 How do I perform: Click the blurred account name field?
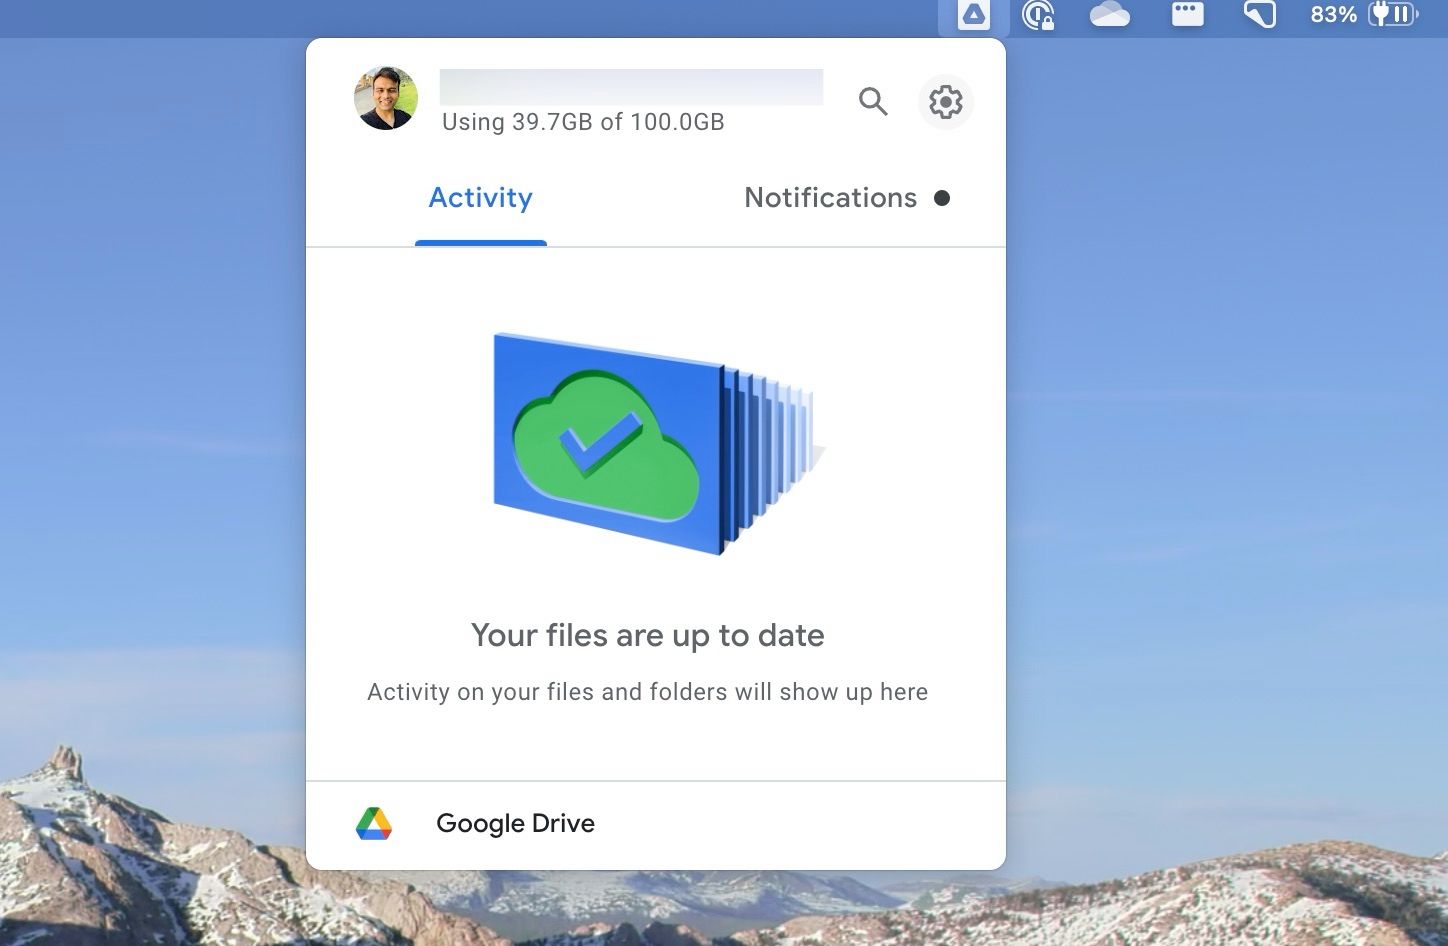pos(631,87)
